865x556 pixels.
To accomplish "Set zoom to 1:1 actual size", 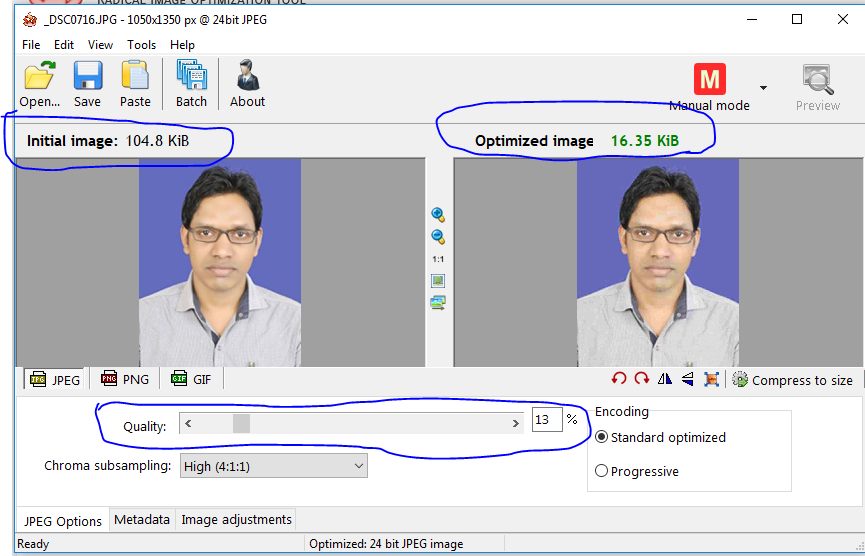I will tap(438, 259).
